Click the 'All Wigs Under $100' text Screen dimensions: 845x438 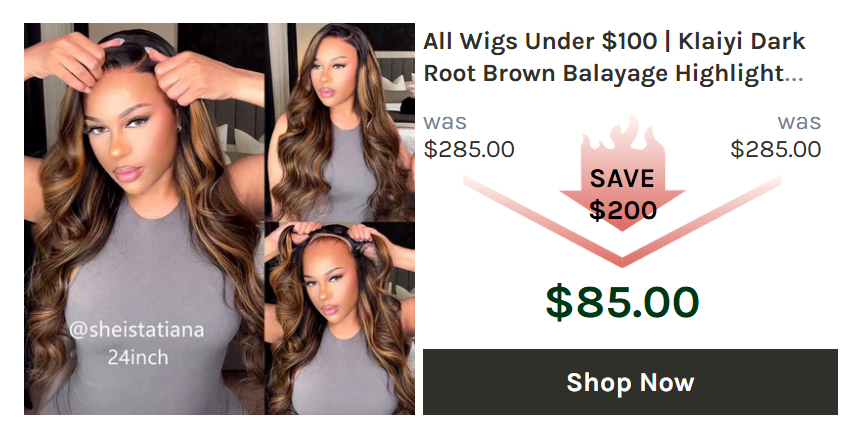point(540,41)
